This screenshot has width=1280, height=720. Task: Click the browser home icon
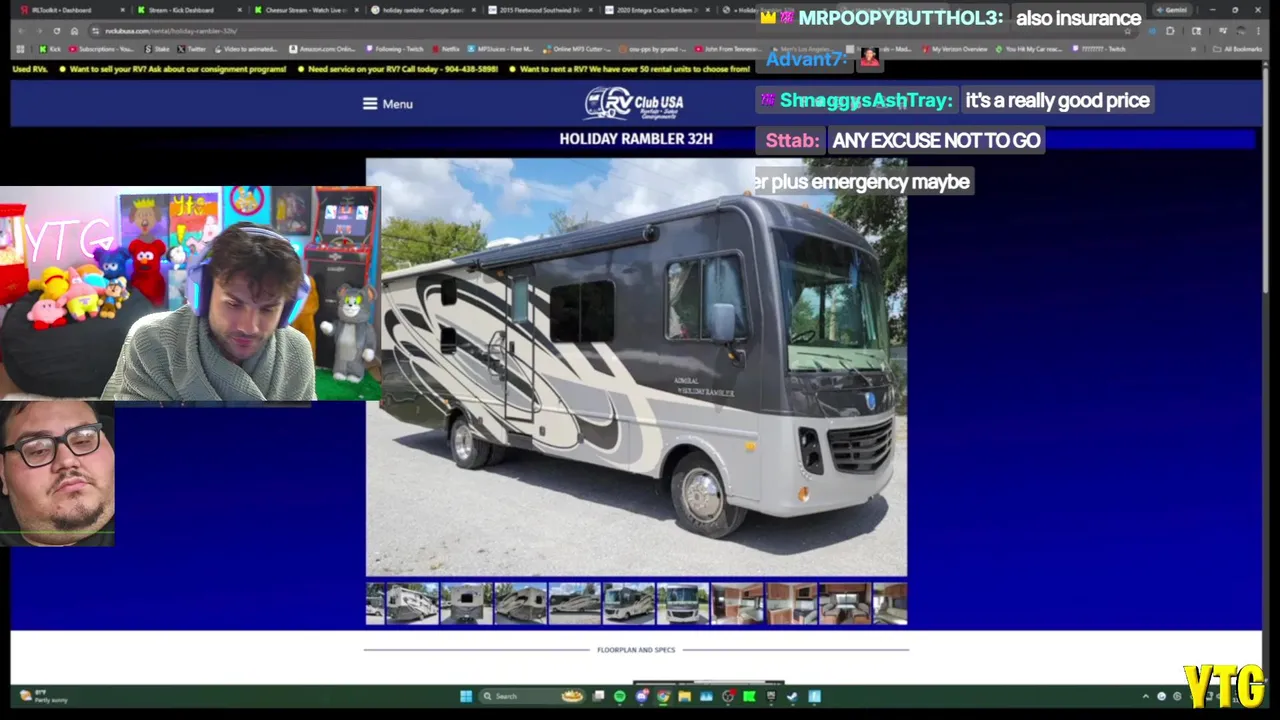coord(74,31)
